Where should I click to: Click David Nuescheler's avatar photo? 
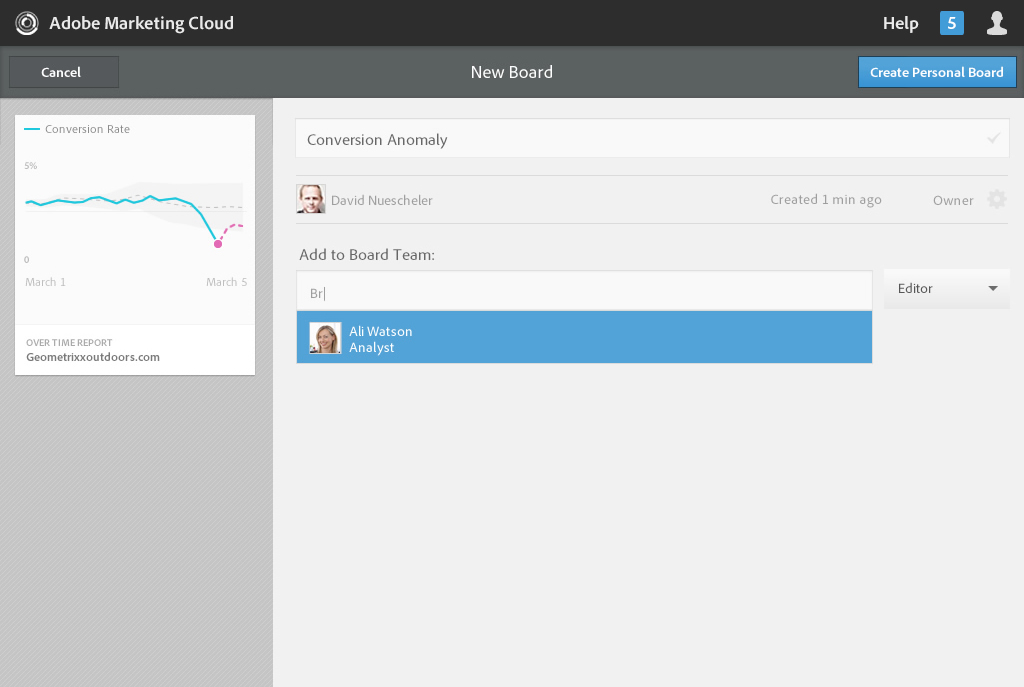pyautogui.click(x=311, y=200)
